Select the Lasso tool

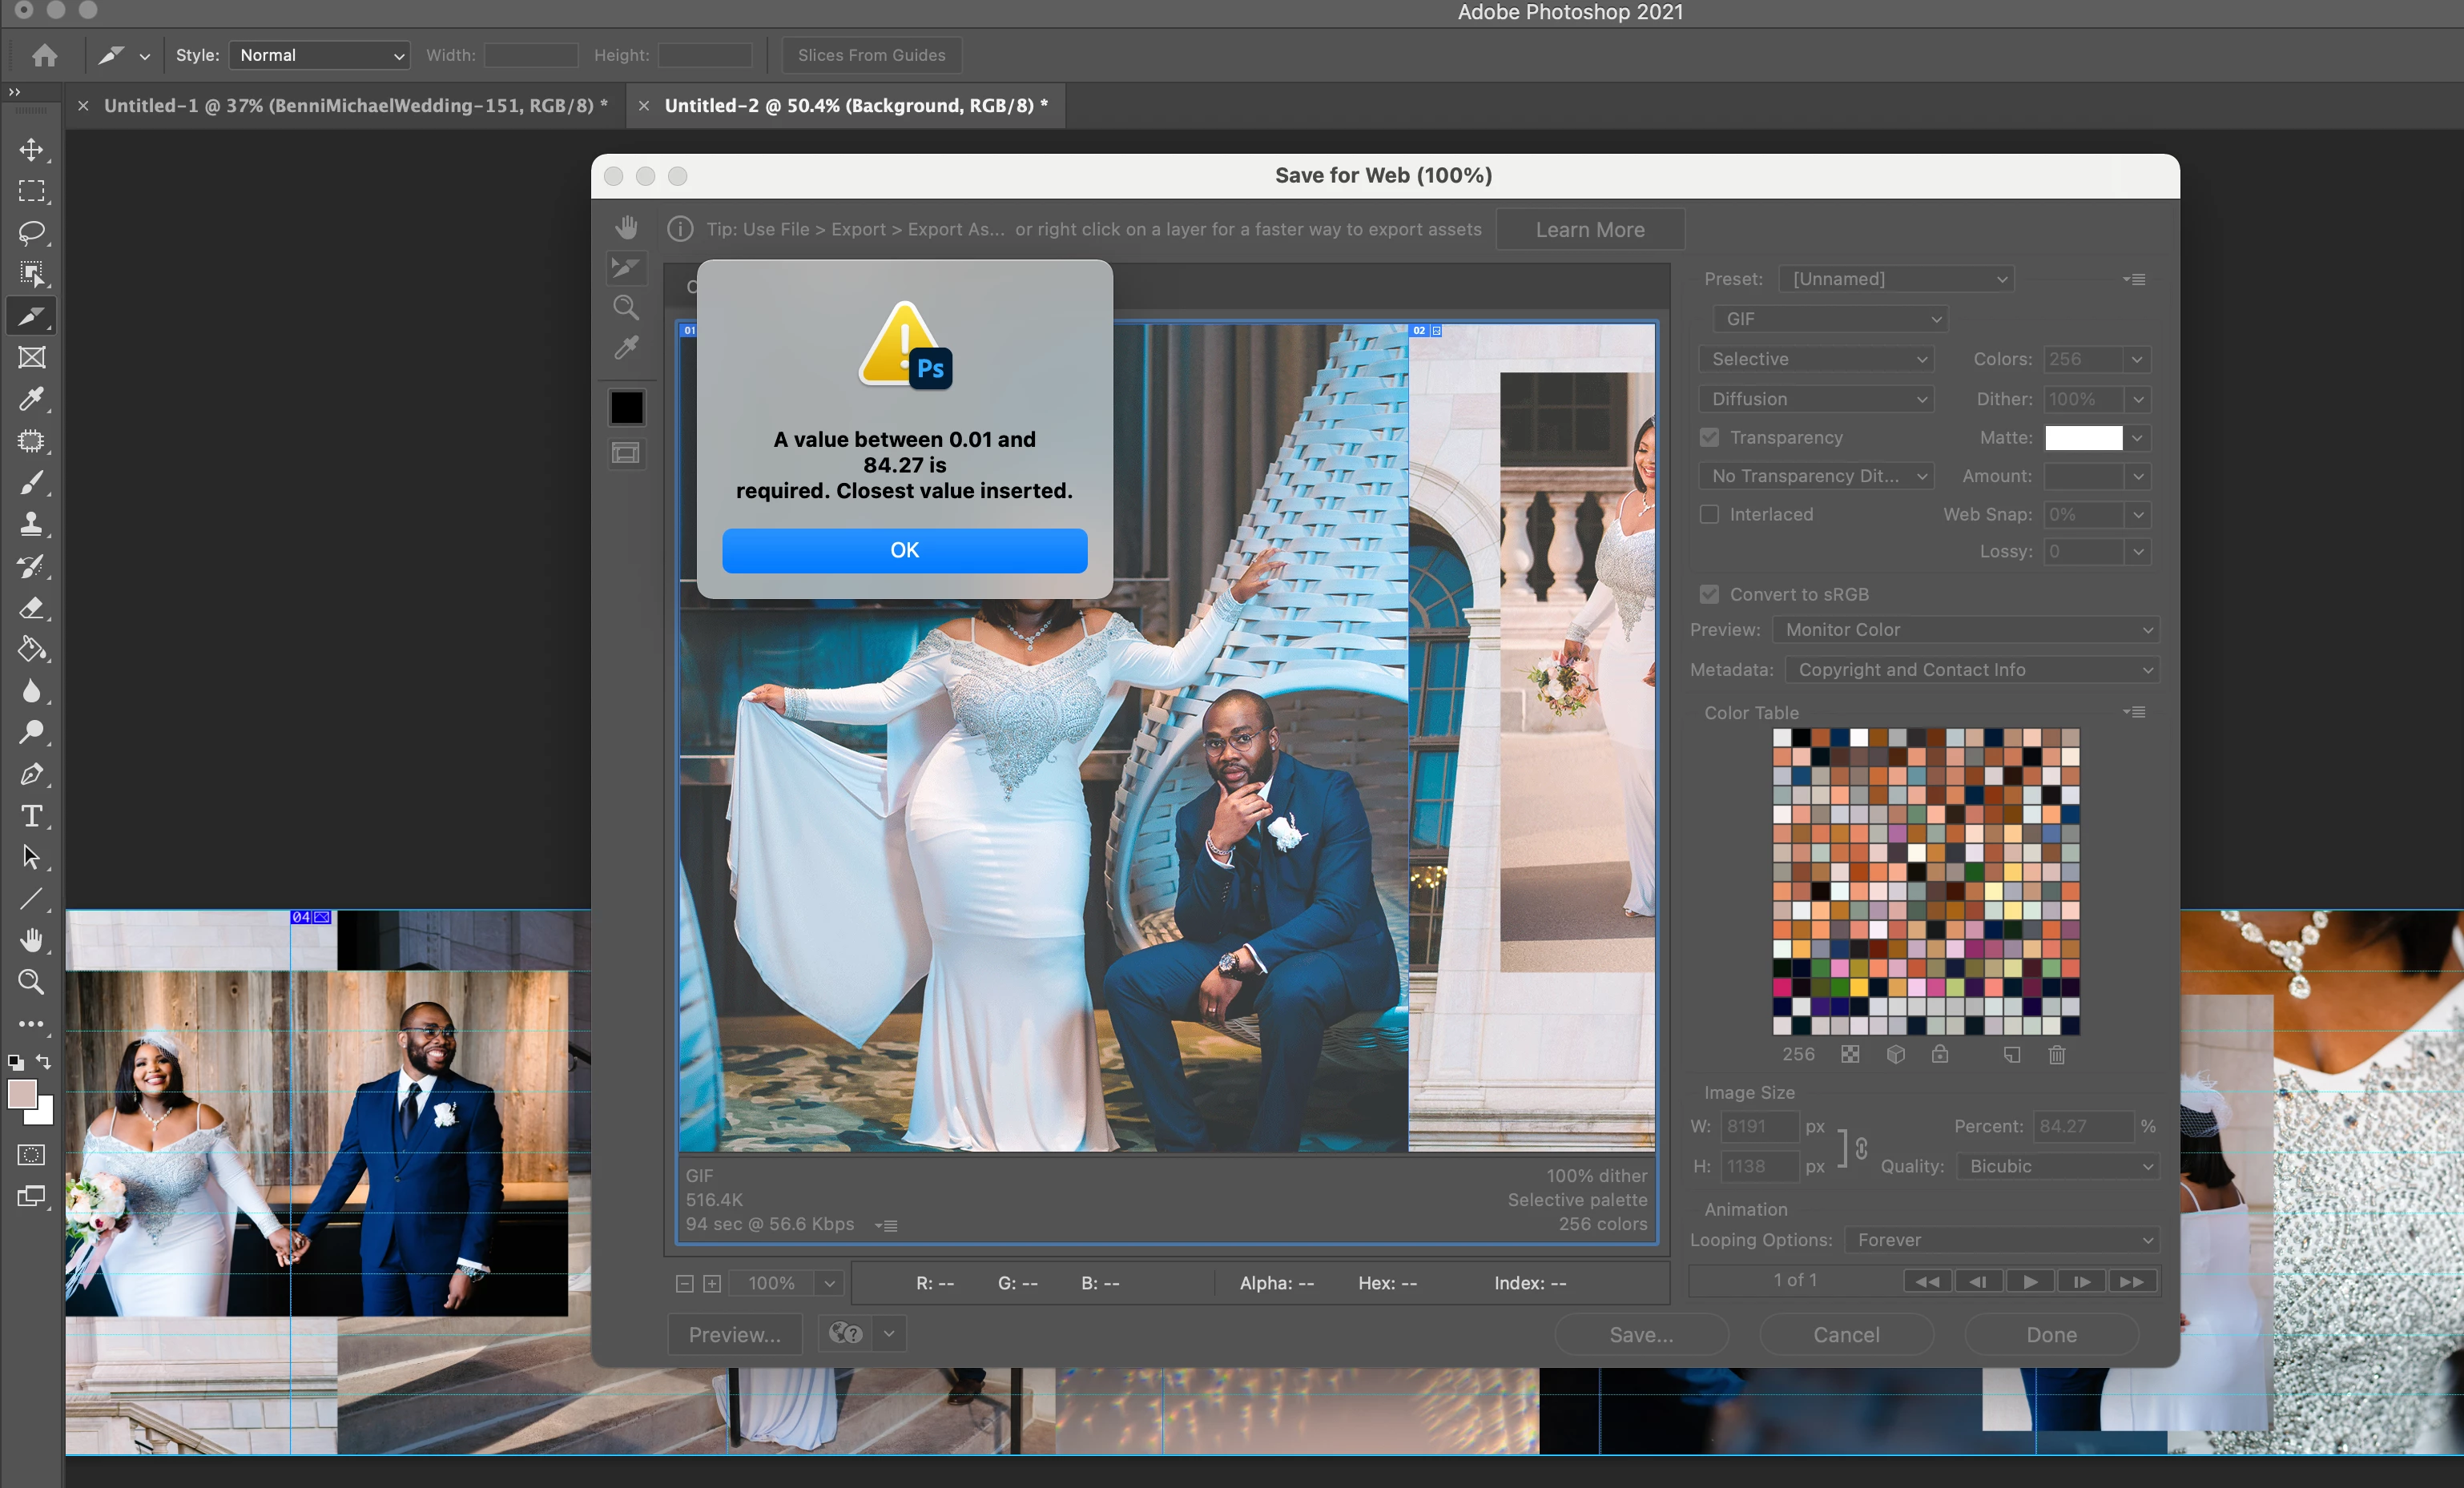point(31,233)
